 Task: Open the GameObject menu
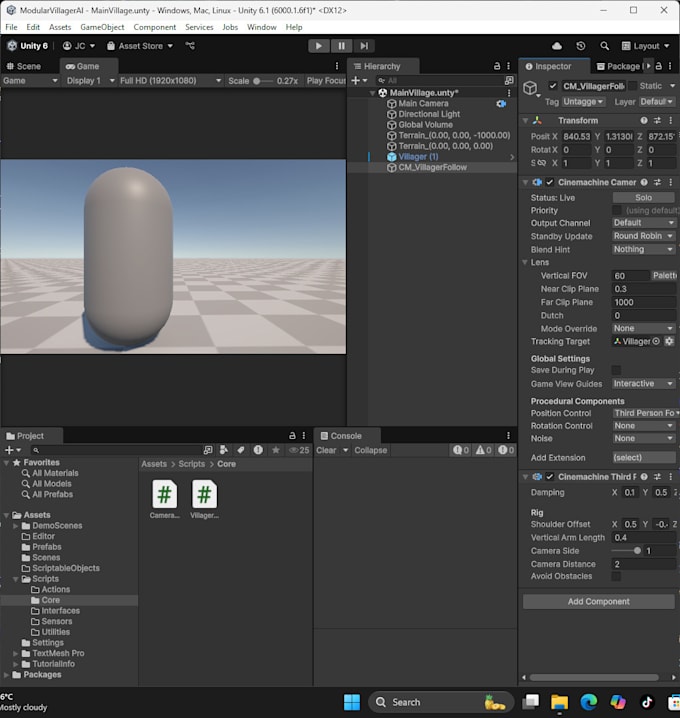coord(102,27)
